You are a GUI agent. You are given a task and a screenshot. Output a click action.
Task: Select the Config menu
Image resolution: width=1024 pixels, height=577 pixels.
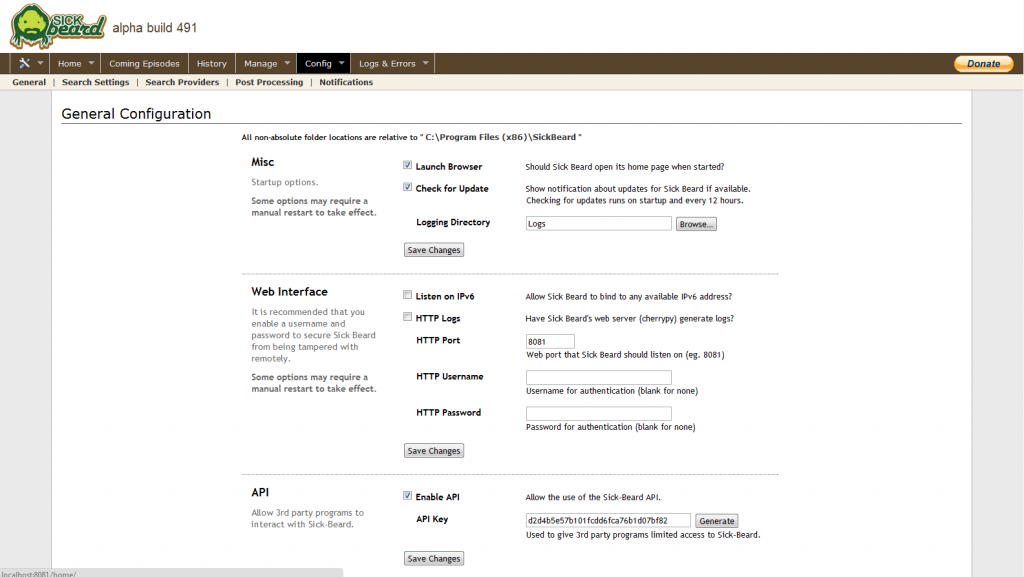coord(318,63)
